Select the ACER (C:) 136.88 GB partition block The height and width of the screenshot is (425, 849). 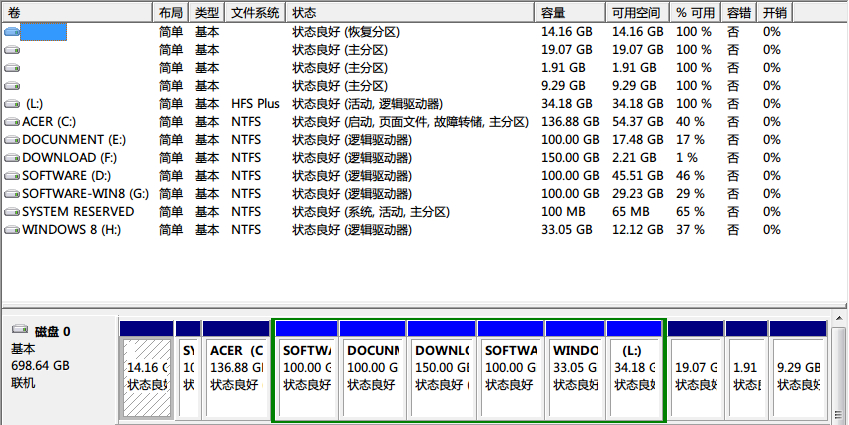tap(236, 370)
